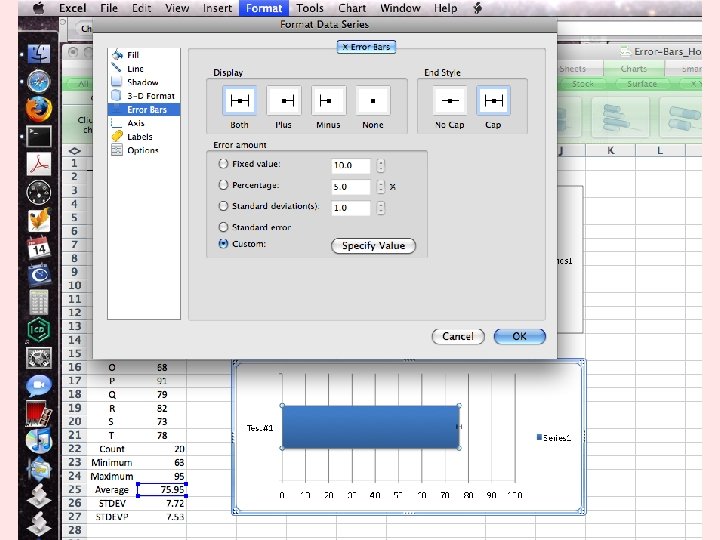Image resolution: width=720 pixels, height=540 pixels.
Task: Click OK in Format Data Series
Action: 520,336
